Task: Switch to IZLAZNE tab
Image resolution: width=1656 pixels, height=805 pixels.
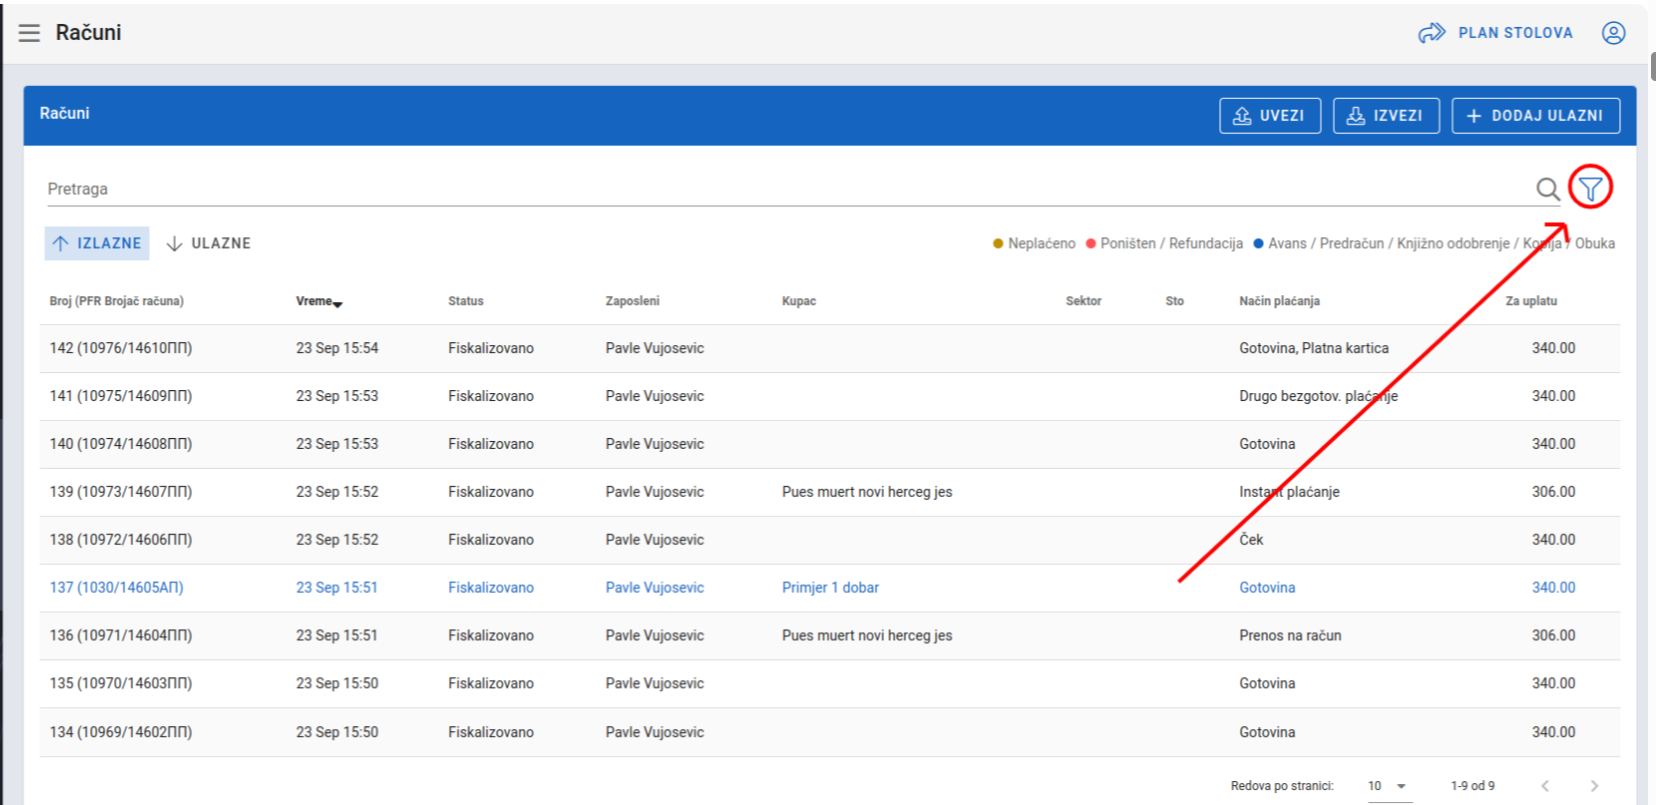Action: [x=97, y=243]
